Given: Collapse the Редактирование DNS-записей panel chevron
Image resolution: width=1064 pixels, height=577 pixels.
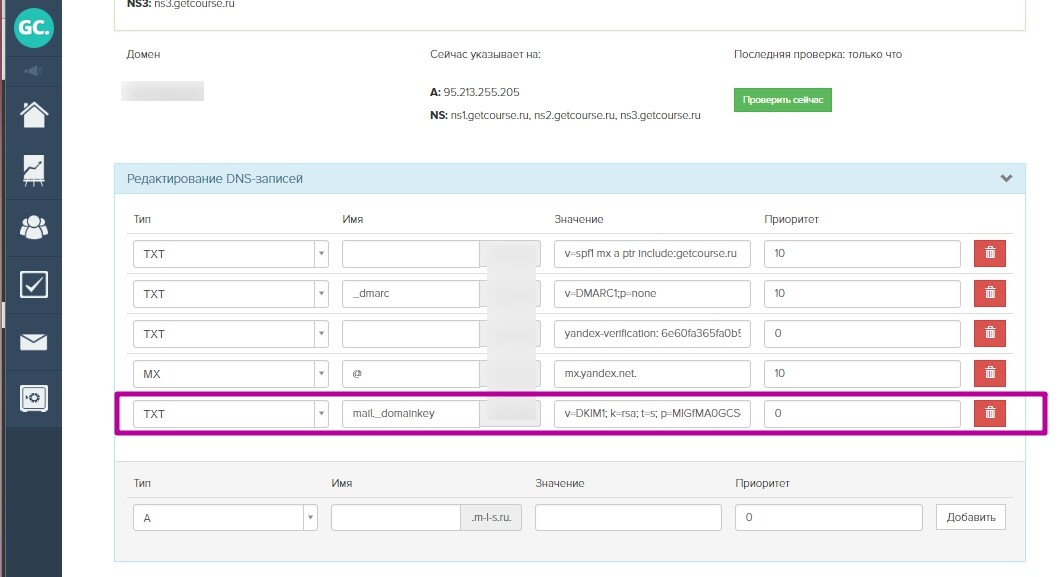Looking at the screenshot, I should click(x=1006, y=179).
